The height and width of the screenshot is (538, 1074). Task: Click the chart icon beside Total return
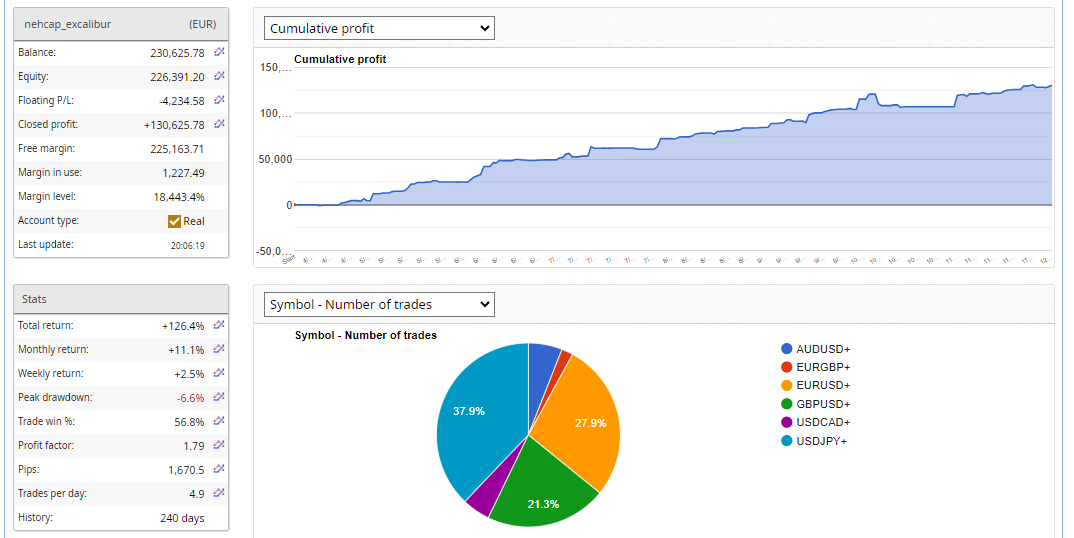pyautogui.click(x=219, y=325)
